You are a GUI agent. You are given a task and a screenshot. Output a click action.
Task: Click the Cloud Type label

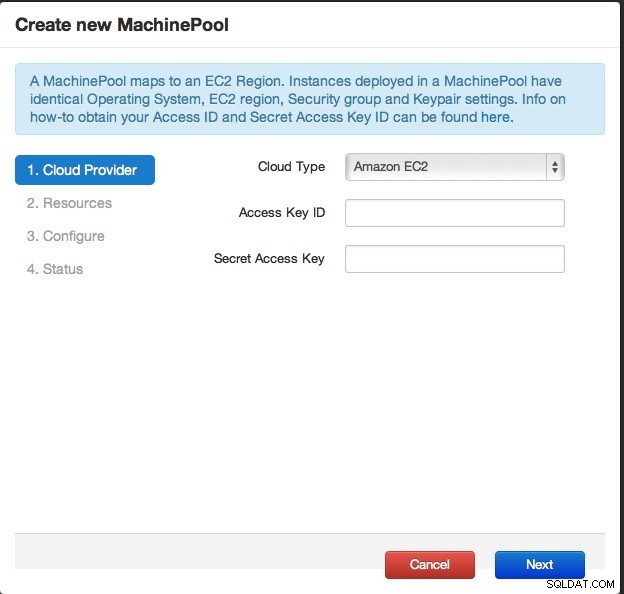(291, 167)
